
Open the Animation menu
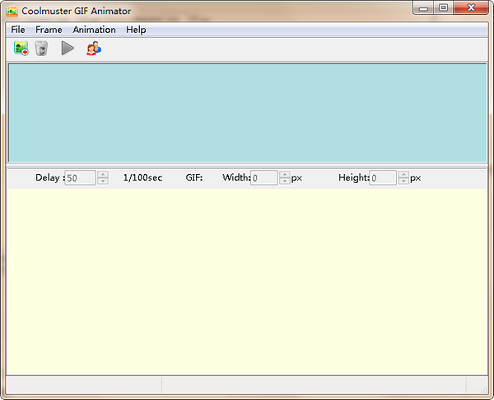pyautogui.click(x=94, y=30)
